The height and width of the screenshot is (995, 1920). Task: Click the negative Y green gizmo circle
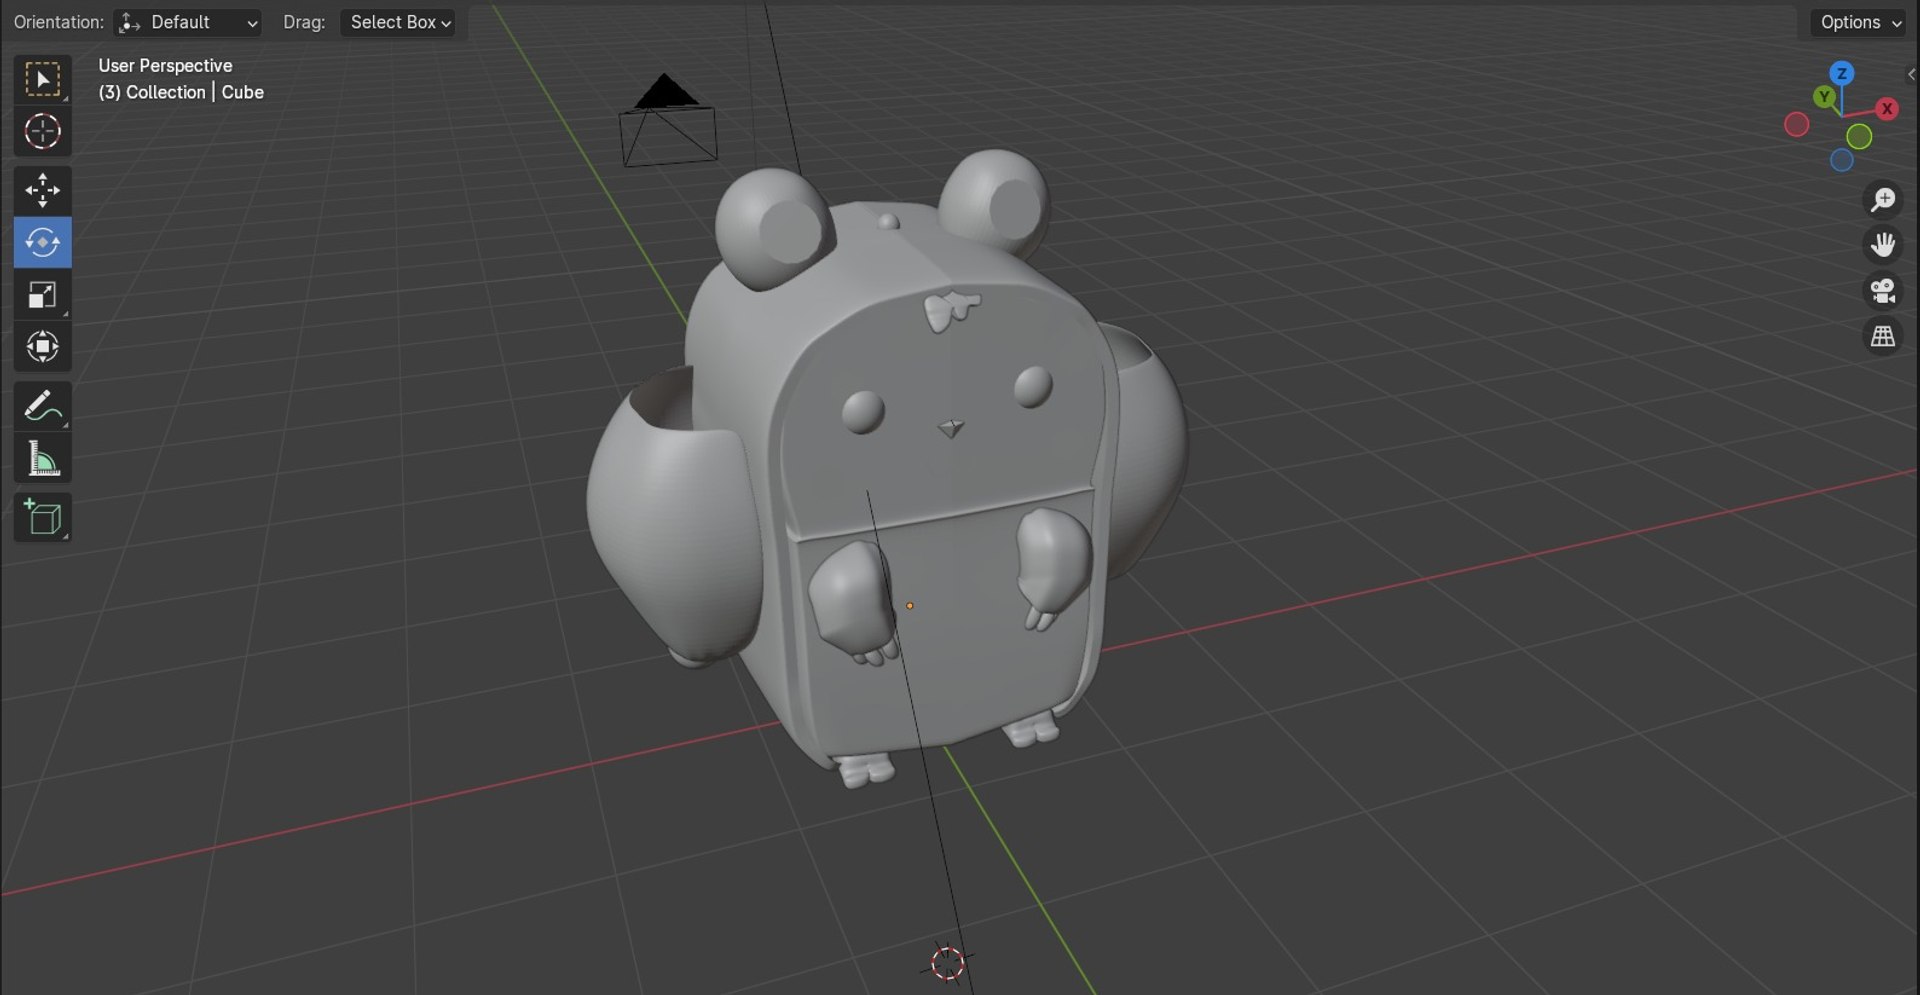(x=1859, y=137)
